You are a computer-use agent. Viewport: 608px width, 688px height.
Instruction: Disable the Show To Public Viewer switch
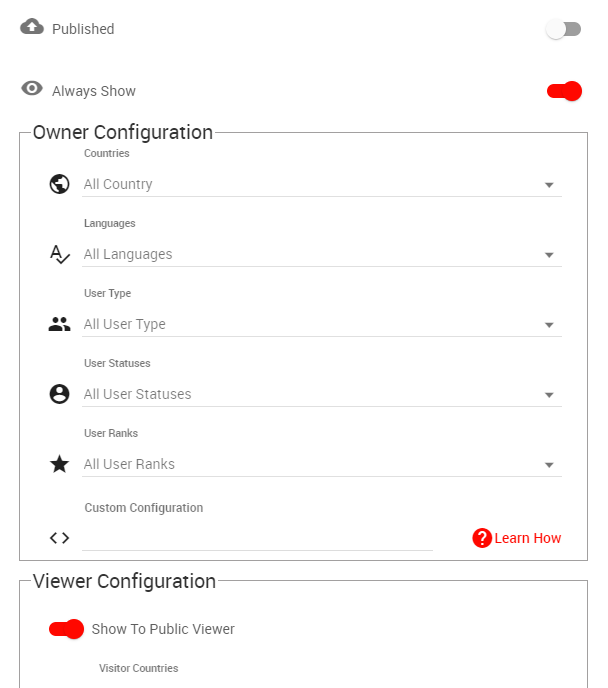pyautogui.click(x=66, y=629)
